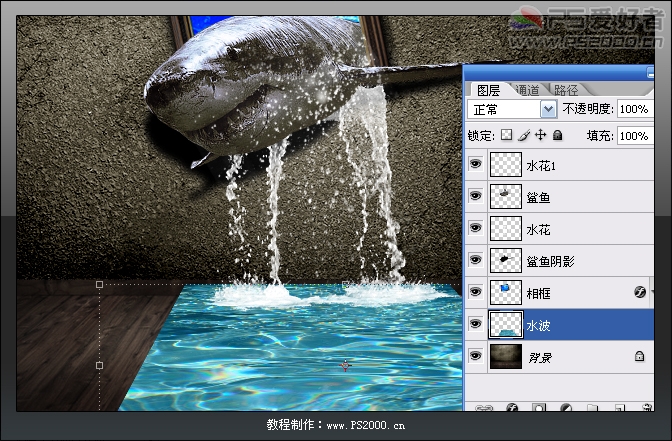The height and width of the screenshot is (441, 672).
Task: Click the left-middle transform handle on canvas
Action: 99,365
